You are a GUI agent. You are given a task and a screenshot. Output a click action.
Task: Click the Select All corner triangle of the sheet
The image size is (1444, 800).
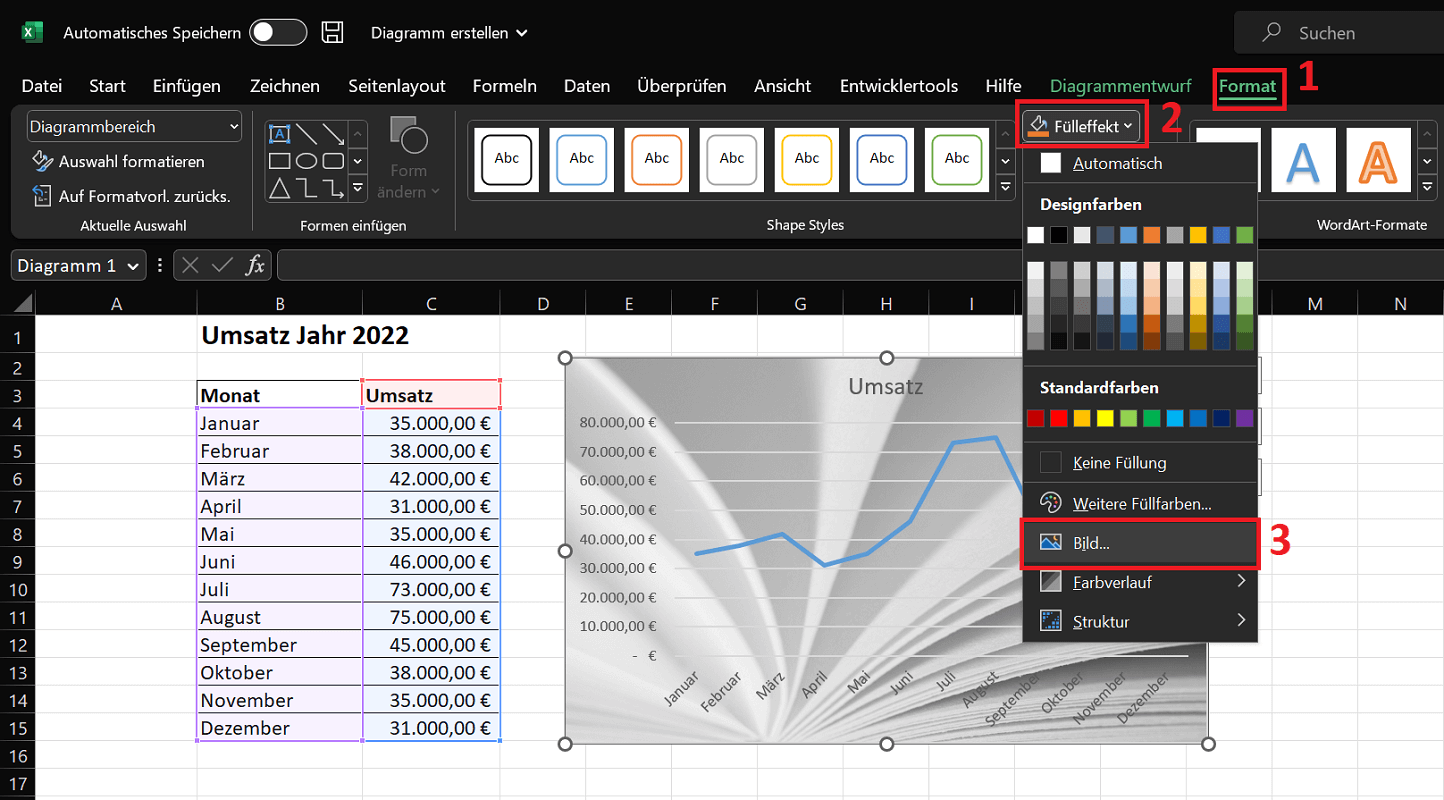(x=22, y=303)
